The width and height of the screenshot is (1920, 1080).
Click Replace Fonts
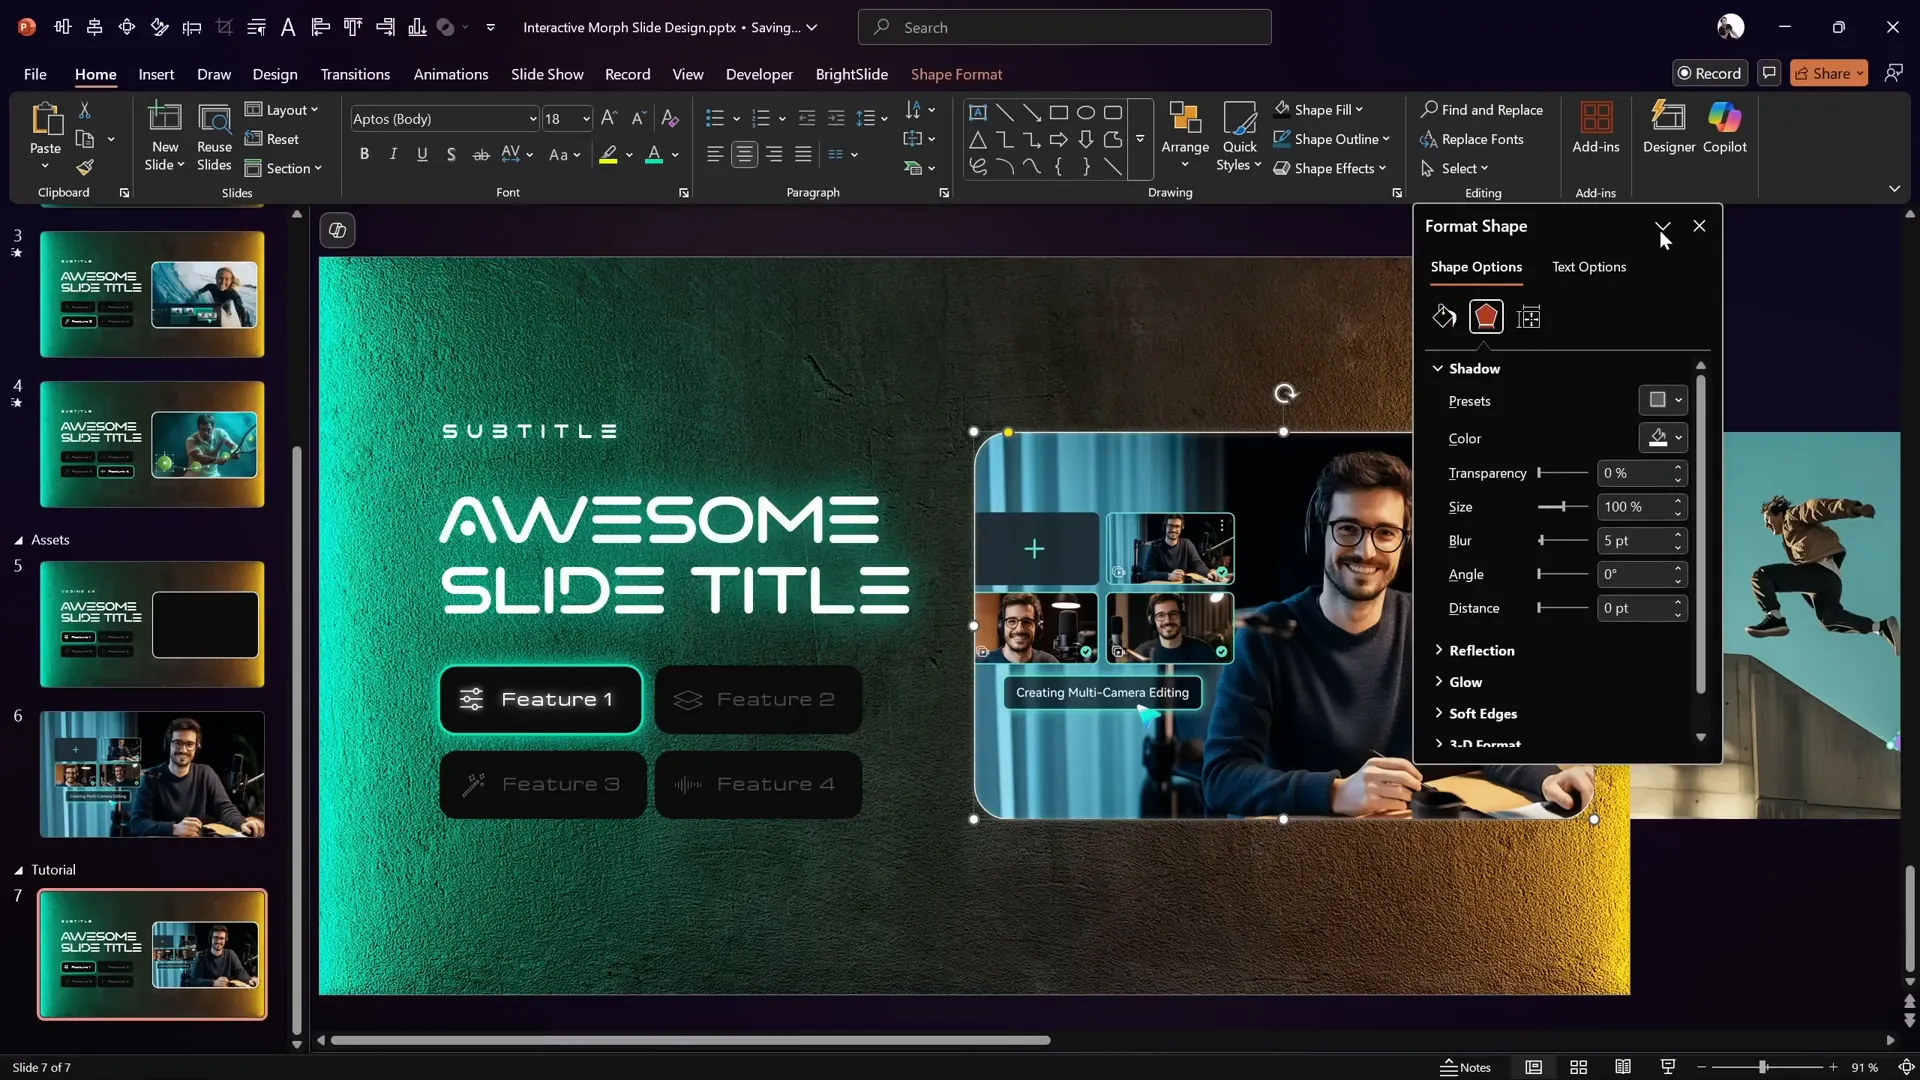click(x=1472, y=139)
